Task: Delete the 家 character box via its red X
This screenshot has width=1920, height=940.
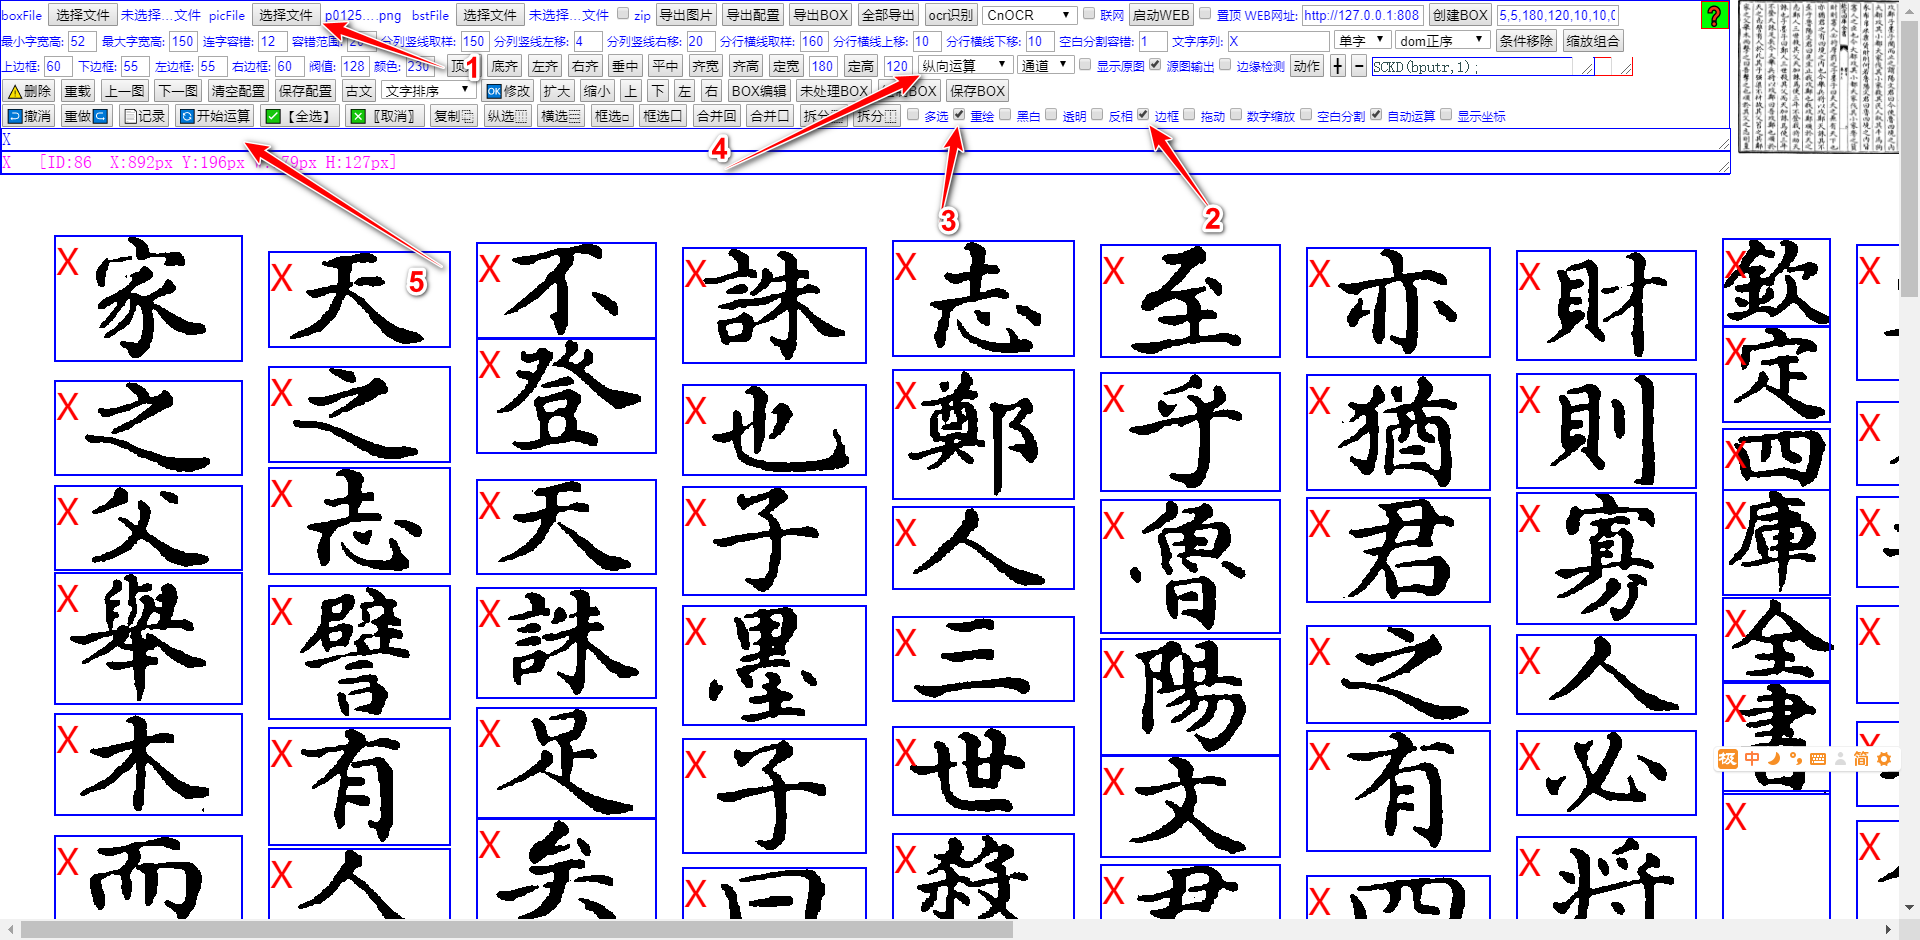Action: pyautogui.click(x=67, y=262)
